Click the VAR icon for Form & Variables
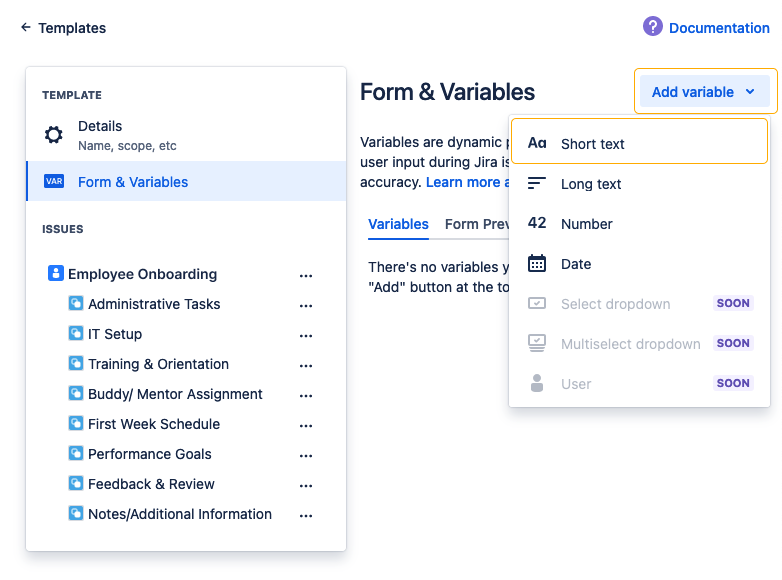 [x=54, y=182]
